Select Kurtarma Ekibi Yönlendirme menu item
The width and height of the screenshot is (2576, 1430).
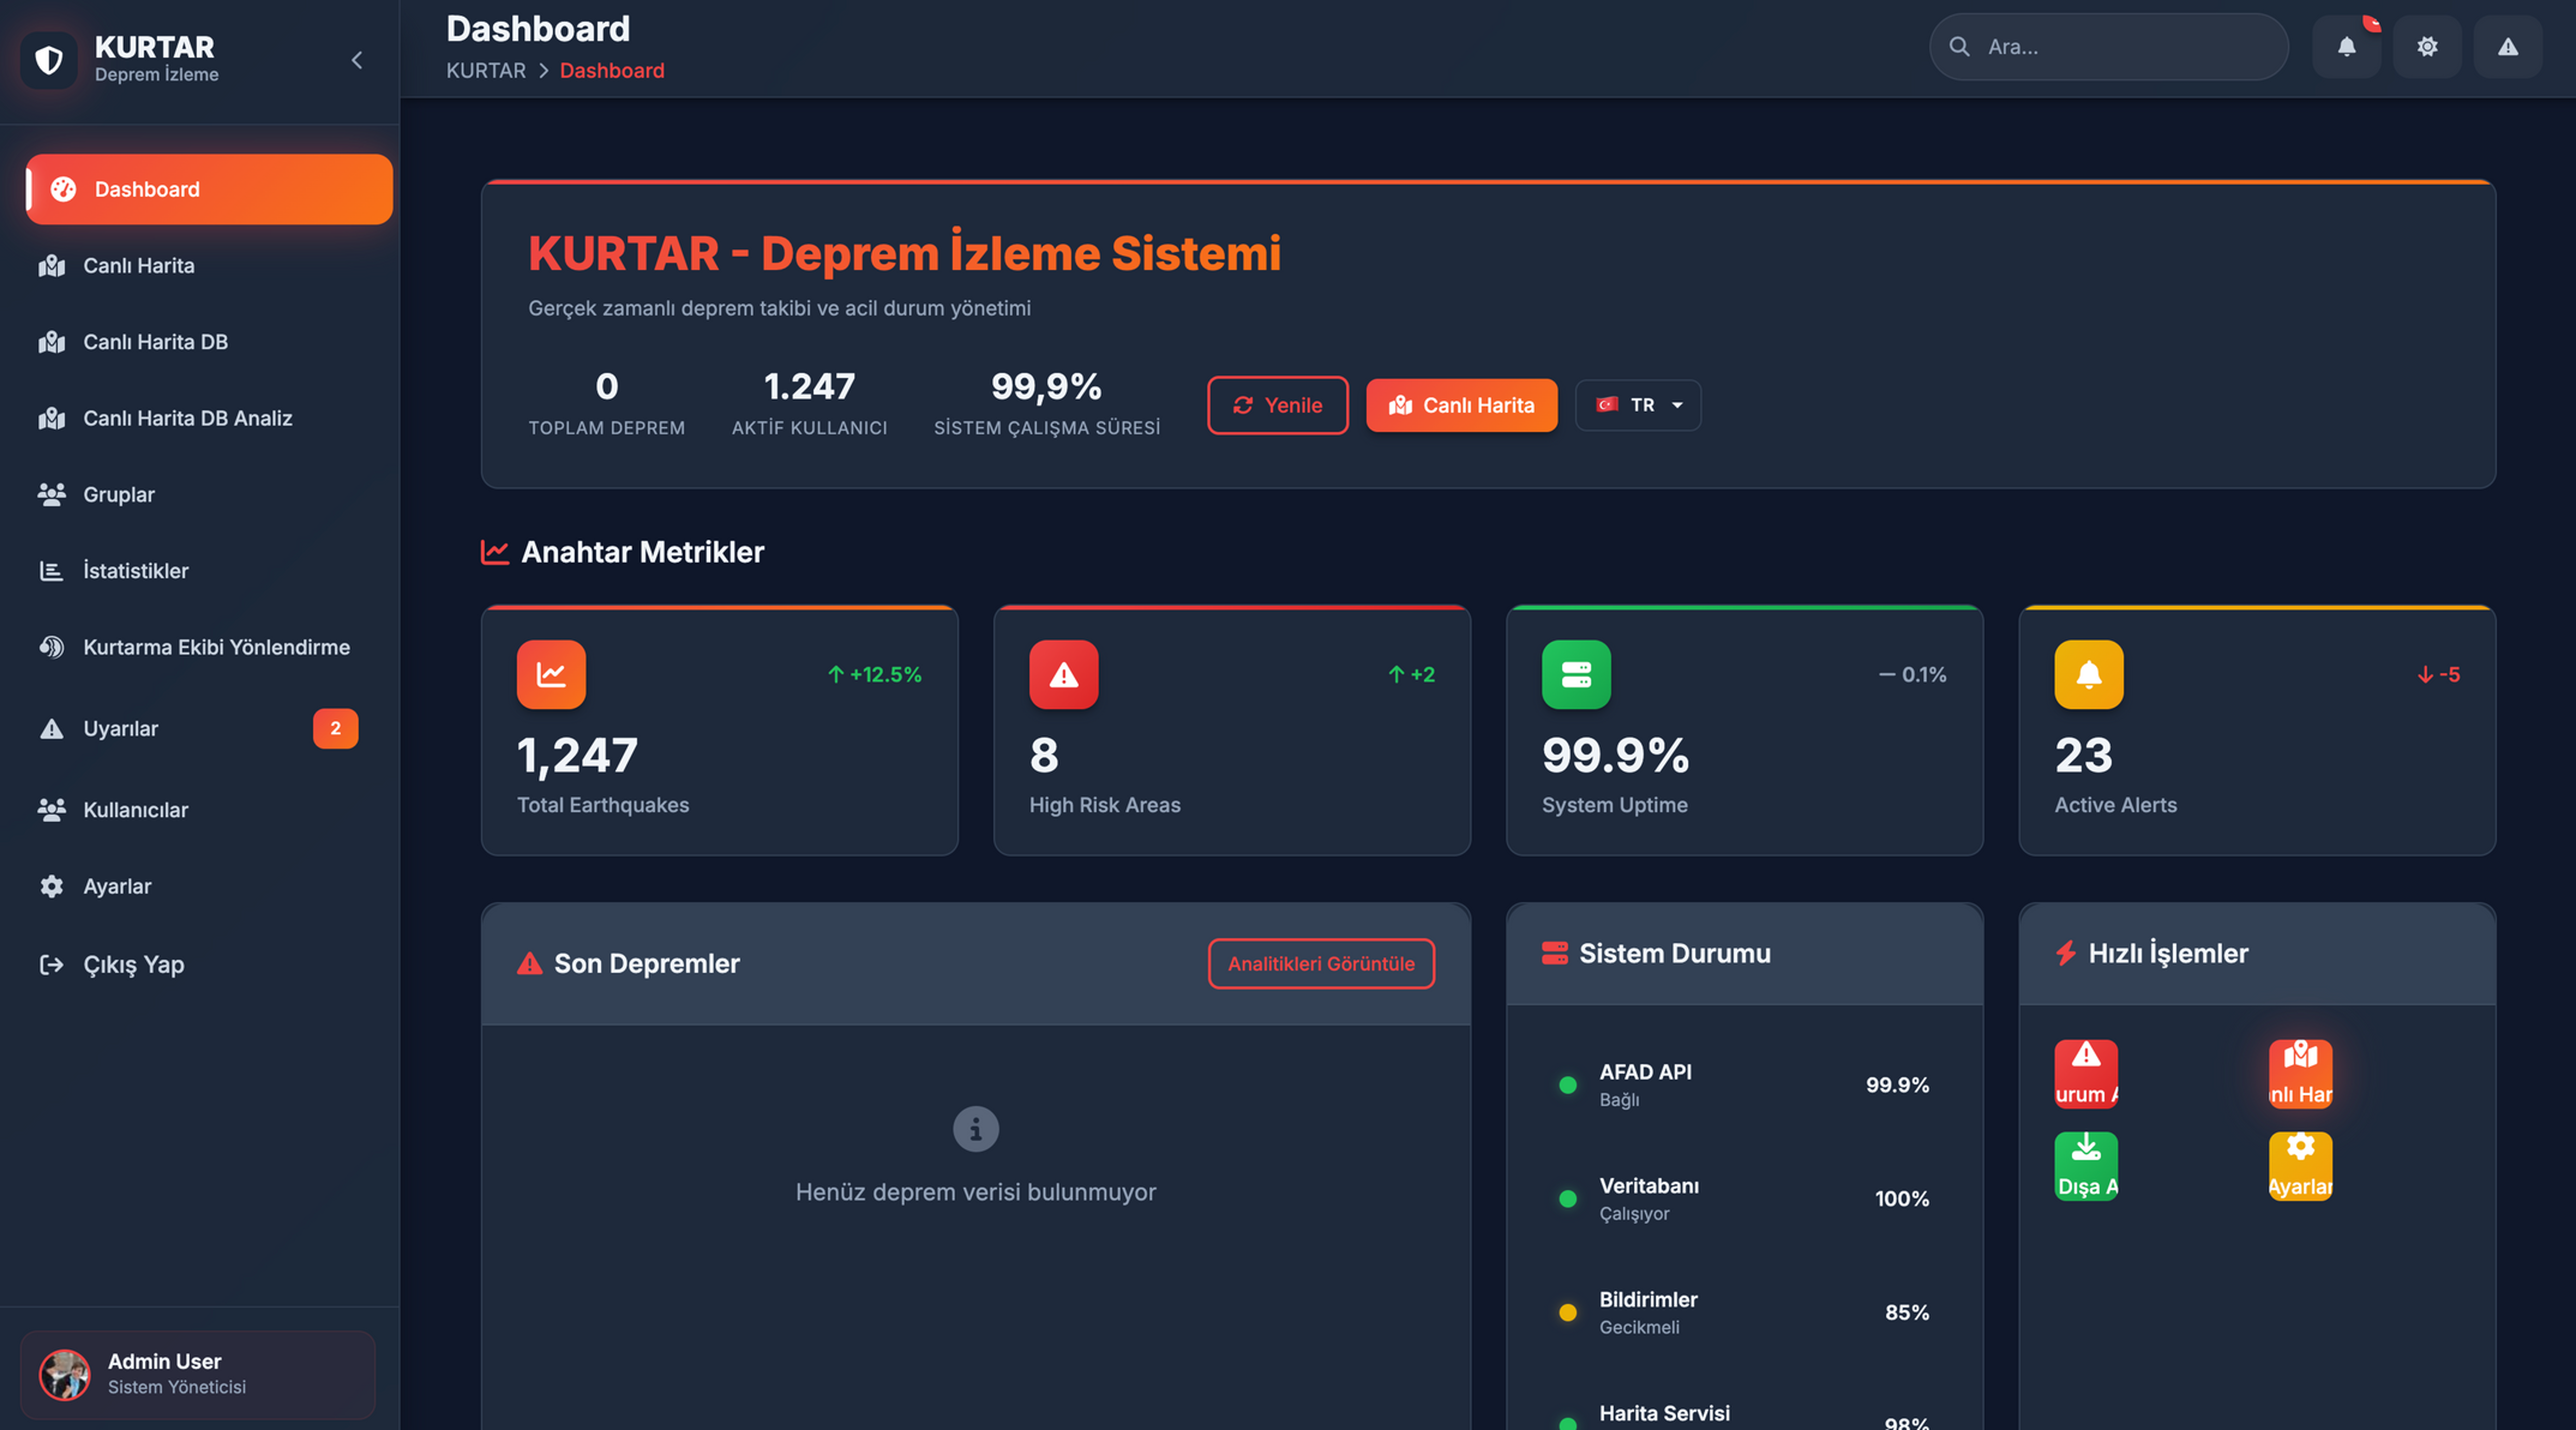216,647
